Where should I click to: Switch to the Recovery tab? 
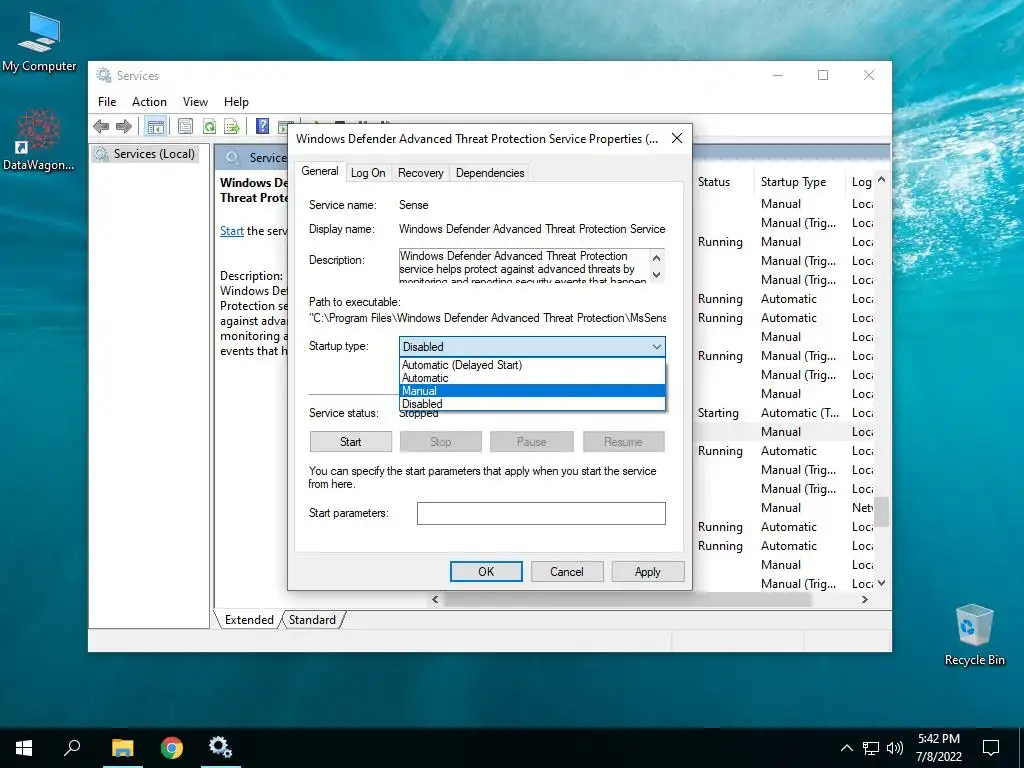421,173
